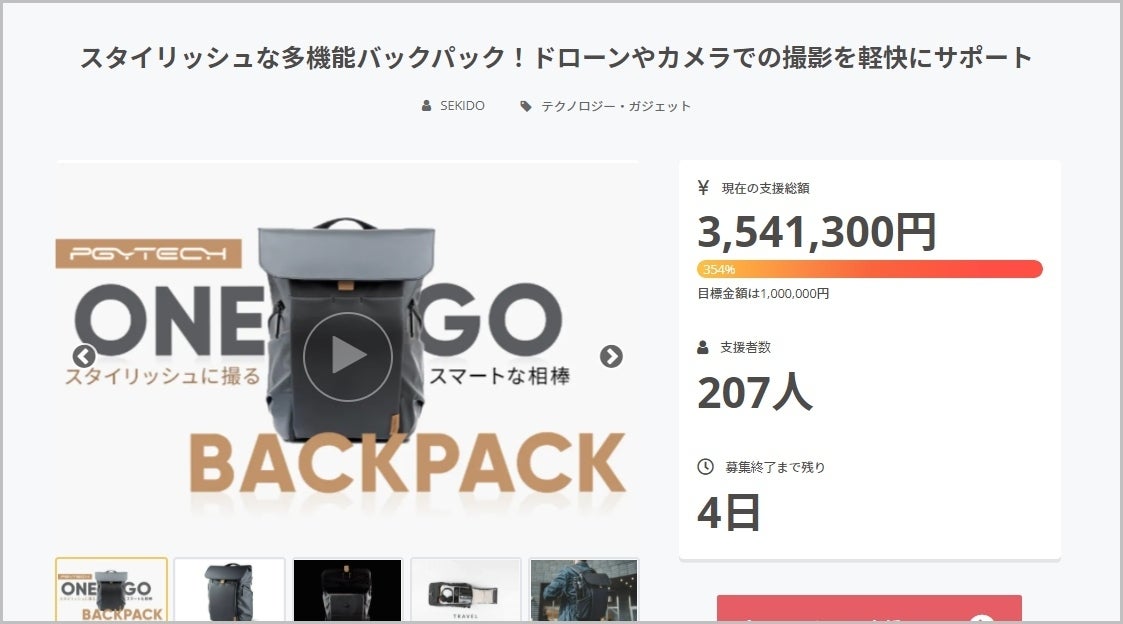The width and height of the screenshot is (1123, 624).
Task: Play the ONE GO backpack video
Action: click(347, 357)
